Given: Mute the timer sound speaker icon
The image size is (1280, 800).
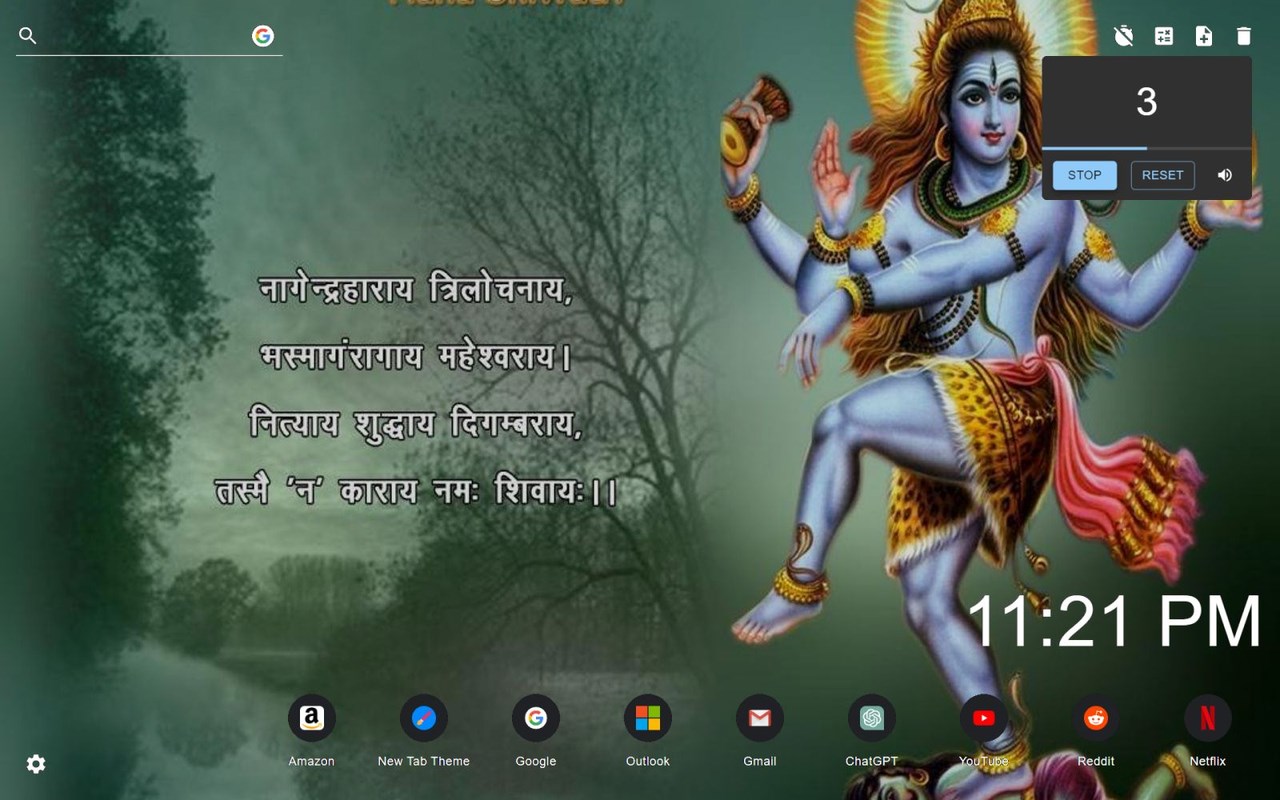Looking at the screenshot, I should (1225, 175).
